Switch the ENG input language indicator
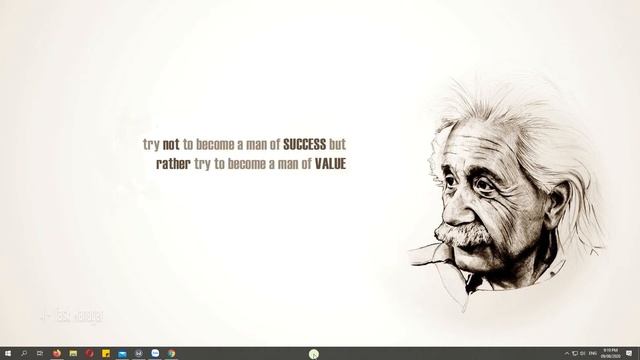The height and width of the screenshot is (360, 640). (x=593, y=353)
